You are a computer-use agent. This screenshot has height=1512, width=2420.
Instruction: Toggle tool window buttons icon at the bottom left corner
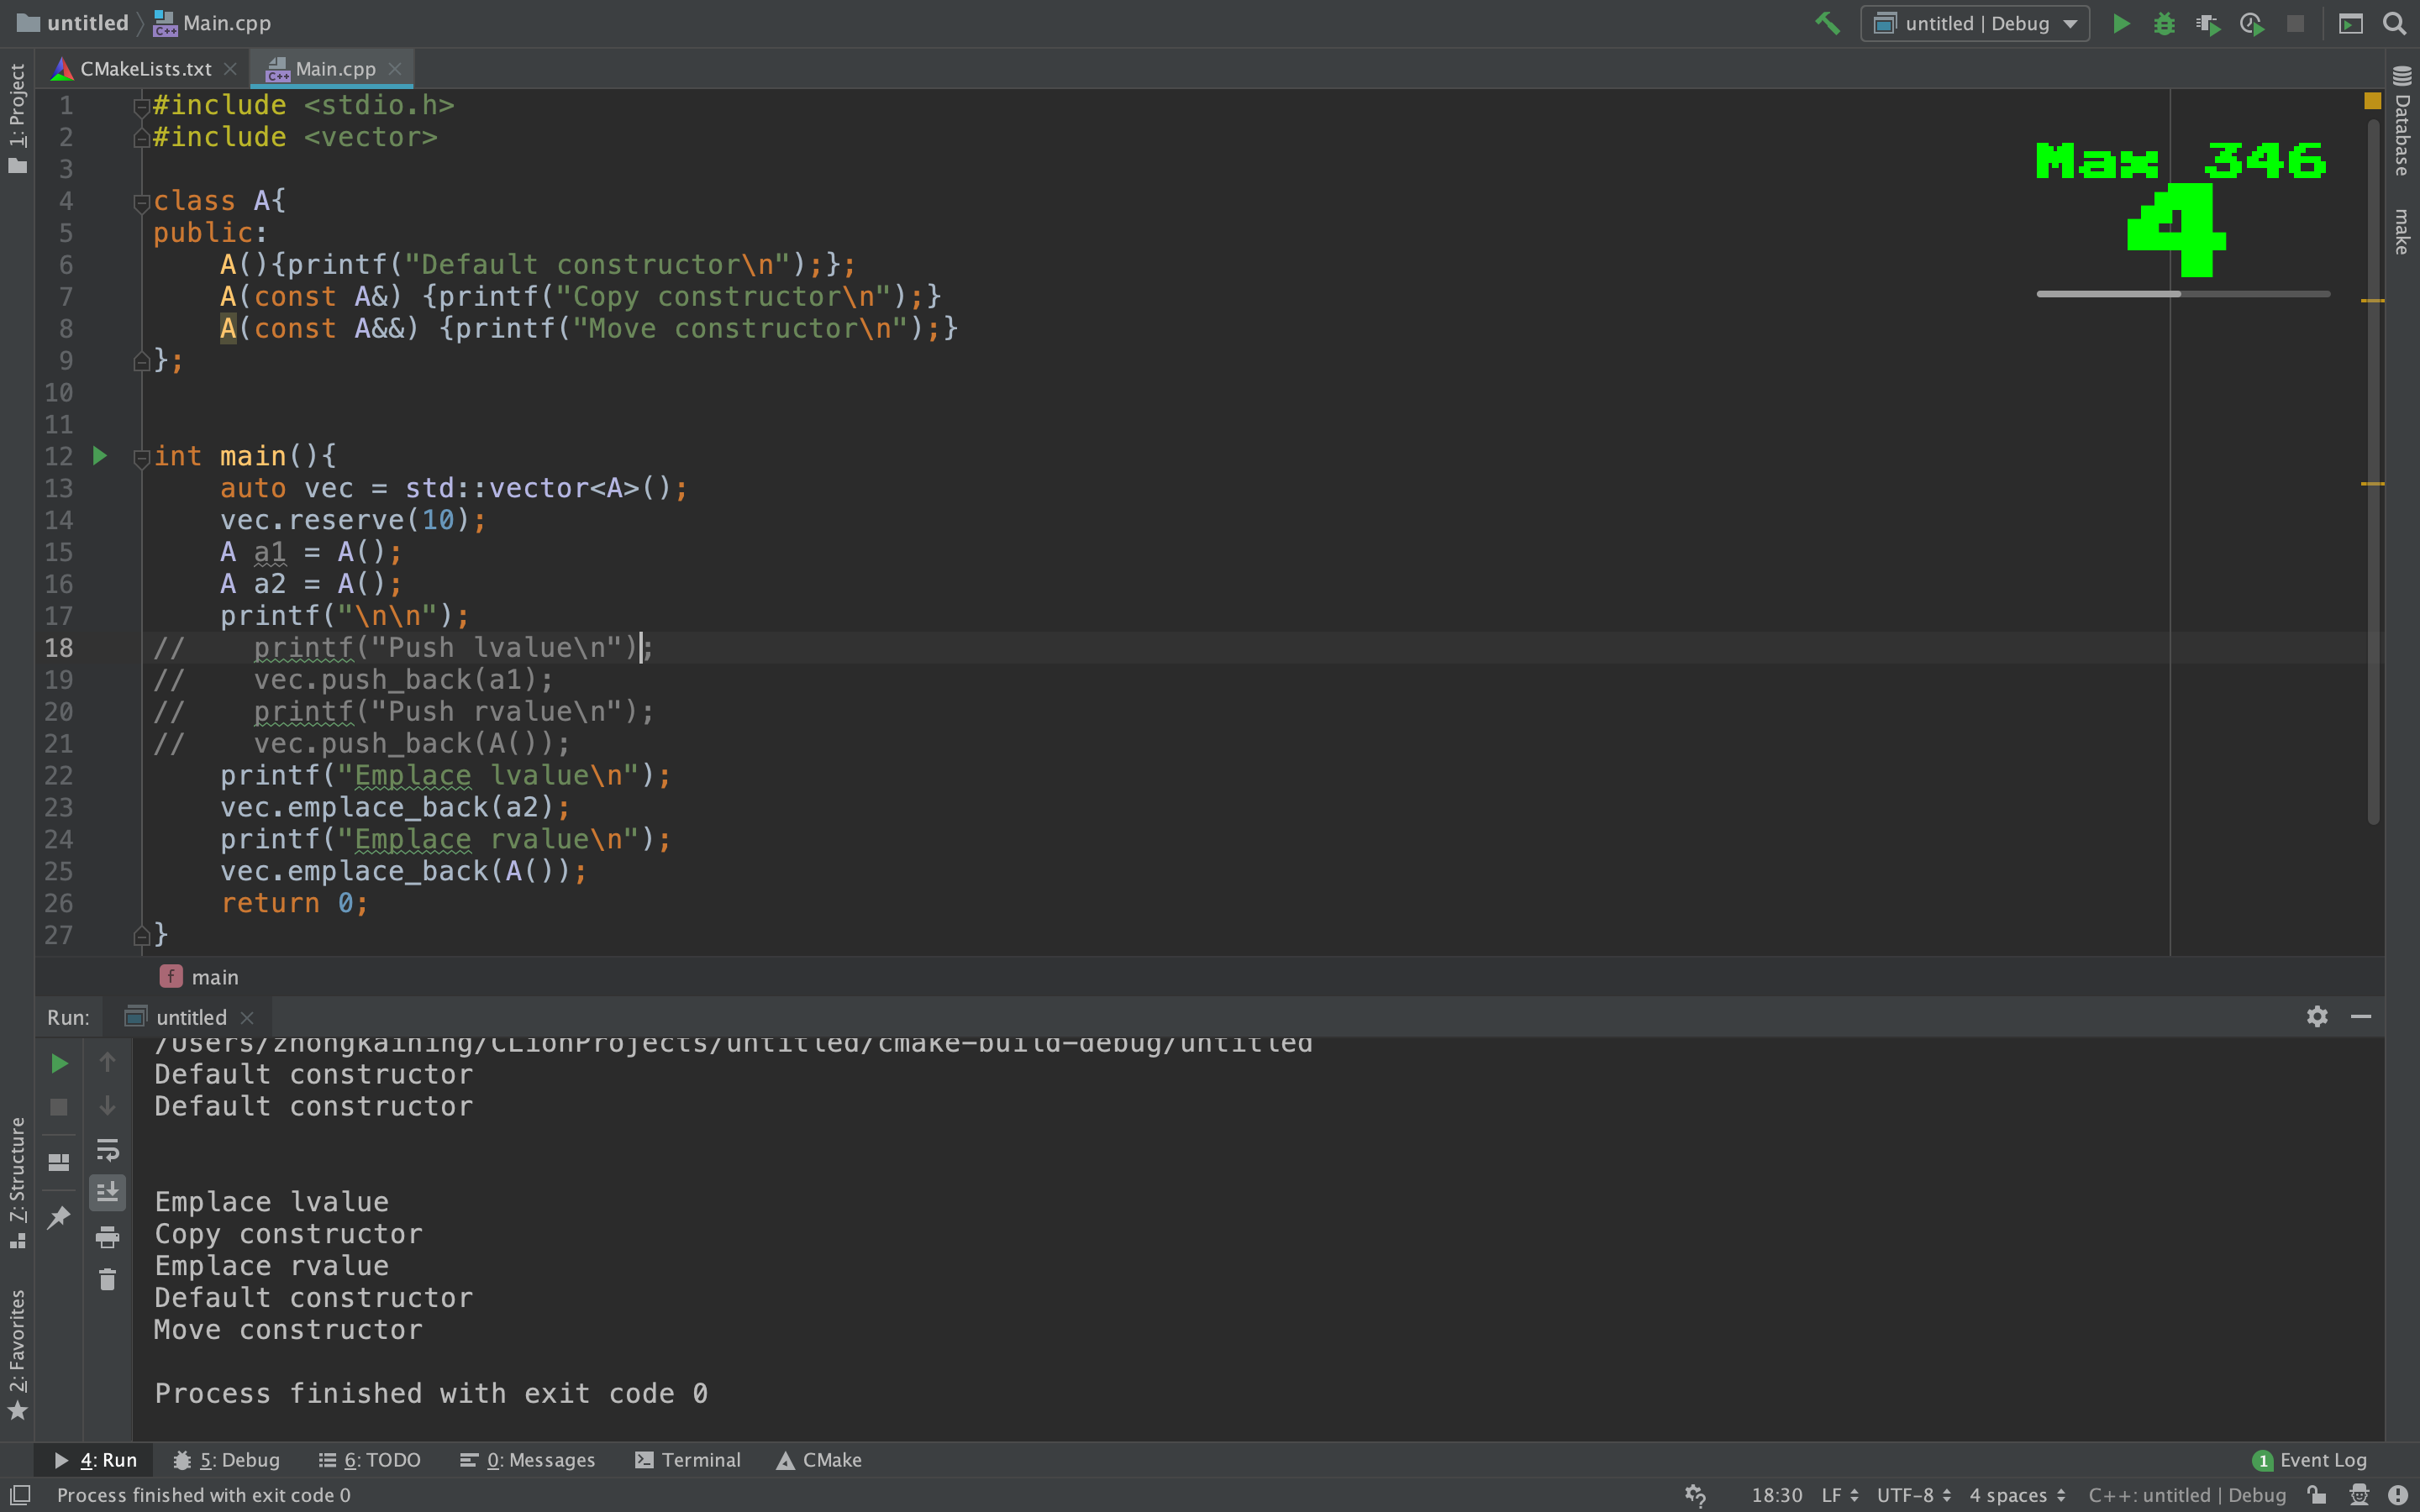coord(19,1495)
